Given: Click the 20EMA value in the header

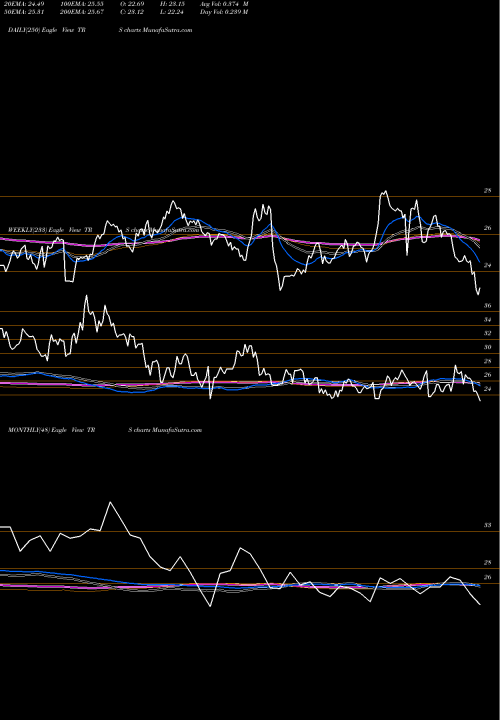Looking at the screenshot, I should coord(24,4).
